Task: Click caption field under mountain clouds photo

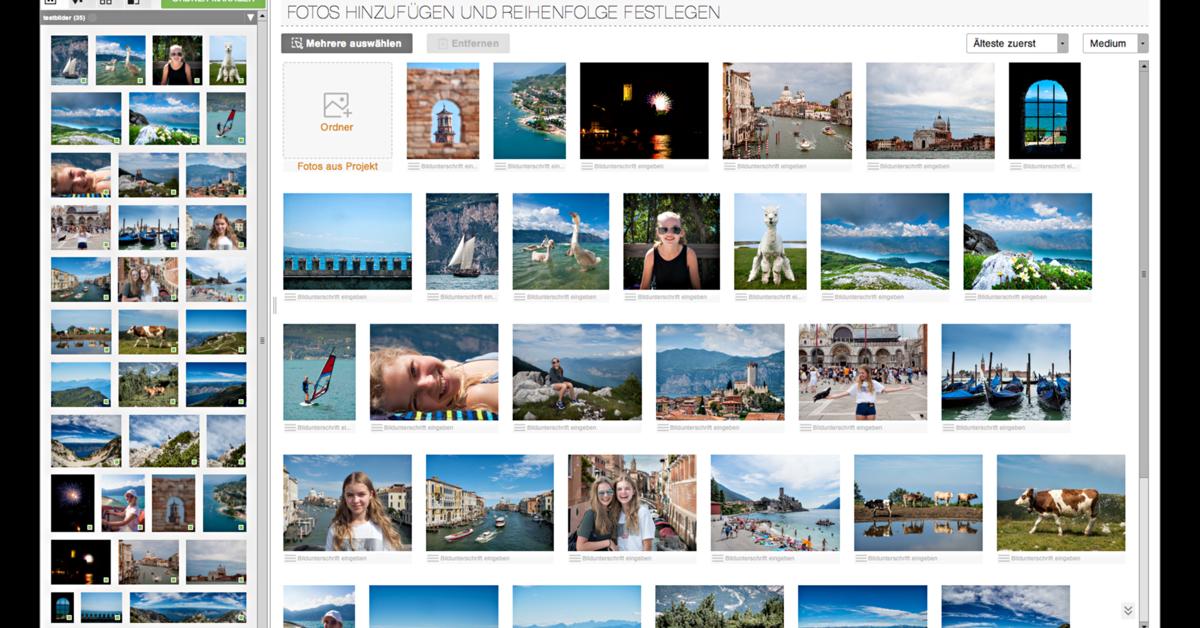Action: tap(891, 297)
